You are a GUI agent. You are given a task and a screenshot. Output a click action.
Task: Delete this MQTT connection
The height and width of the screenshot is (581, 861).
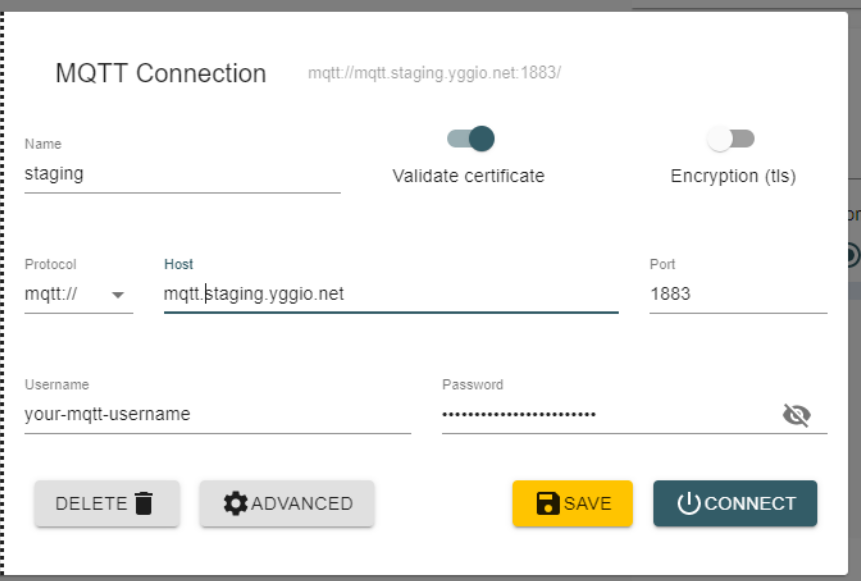[106, 503]
